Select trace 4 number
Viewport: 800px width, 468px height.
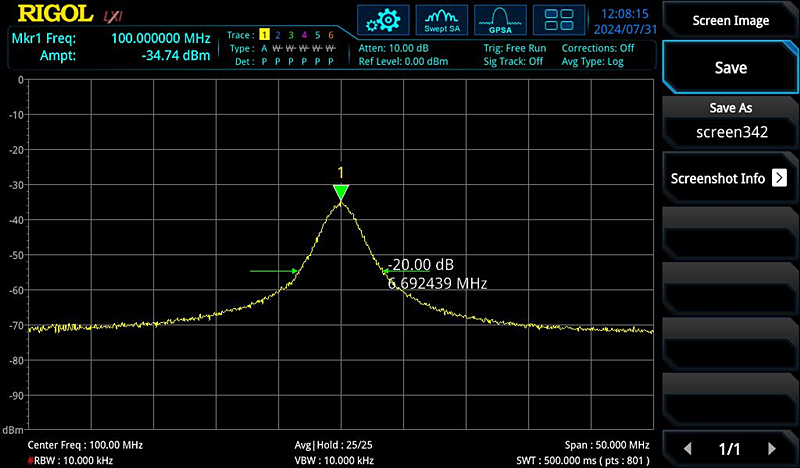[304, 35]
